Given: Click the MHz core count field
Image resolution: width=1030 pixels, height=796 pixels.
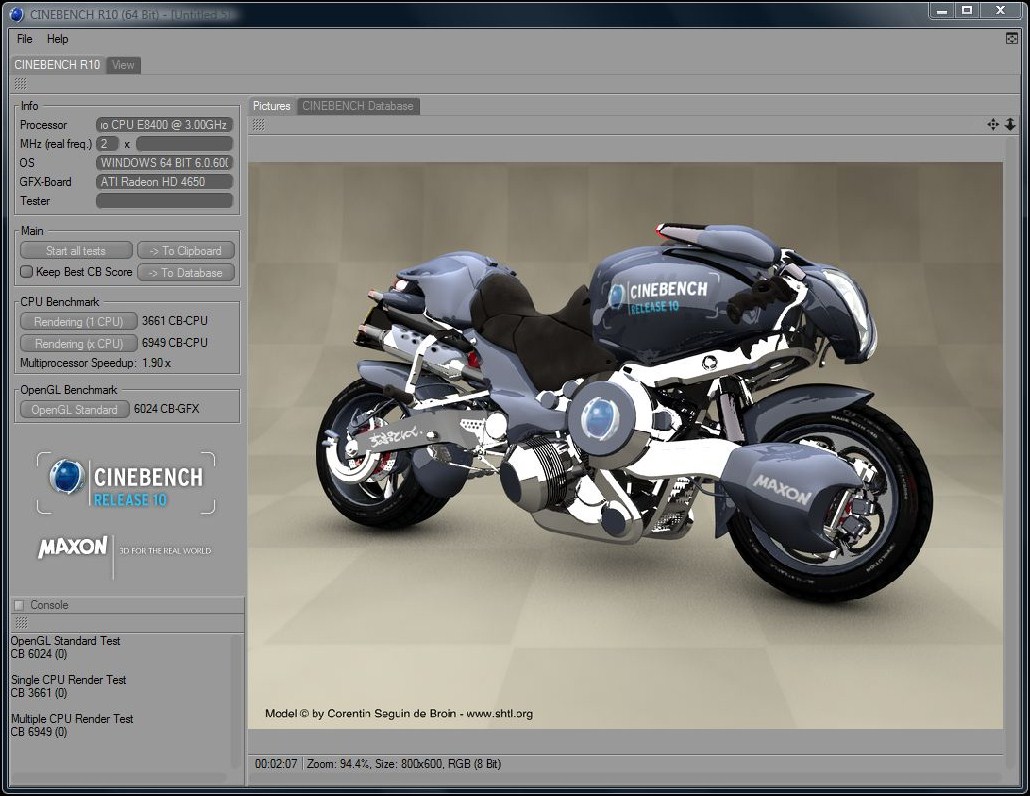Looking at the screenshot, I should [x=107, y=144].
